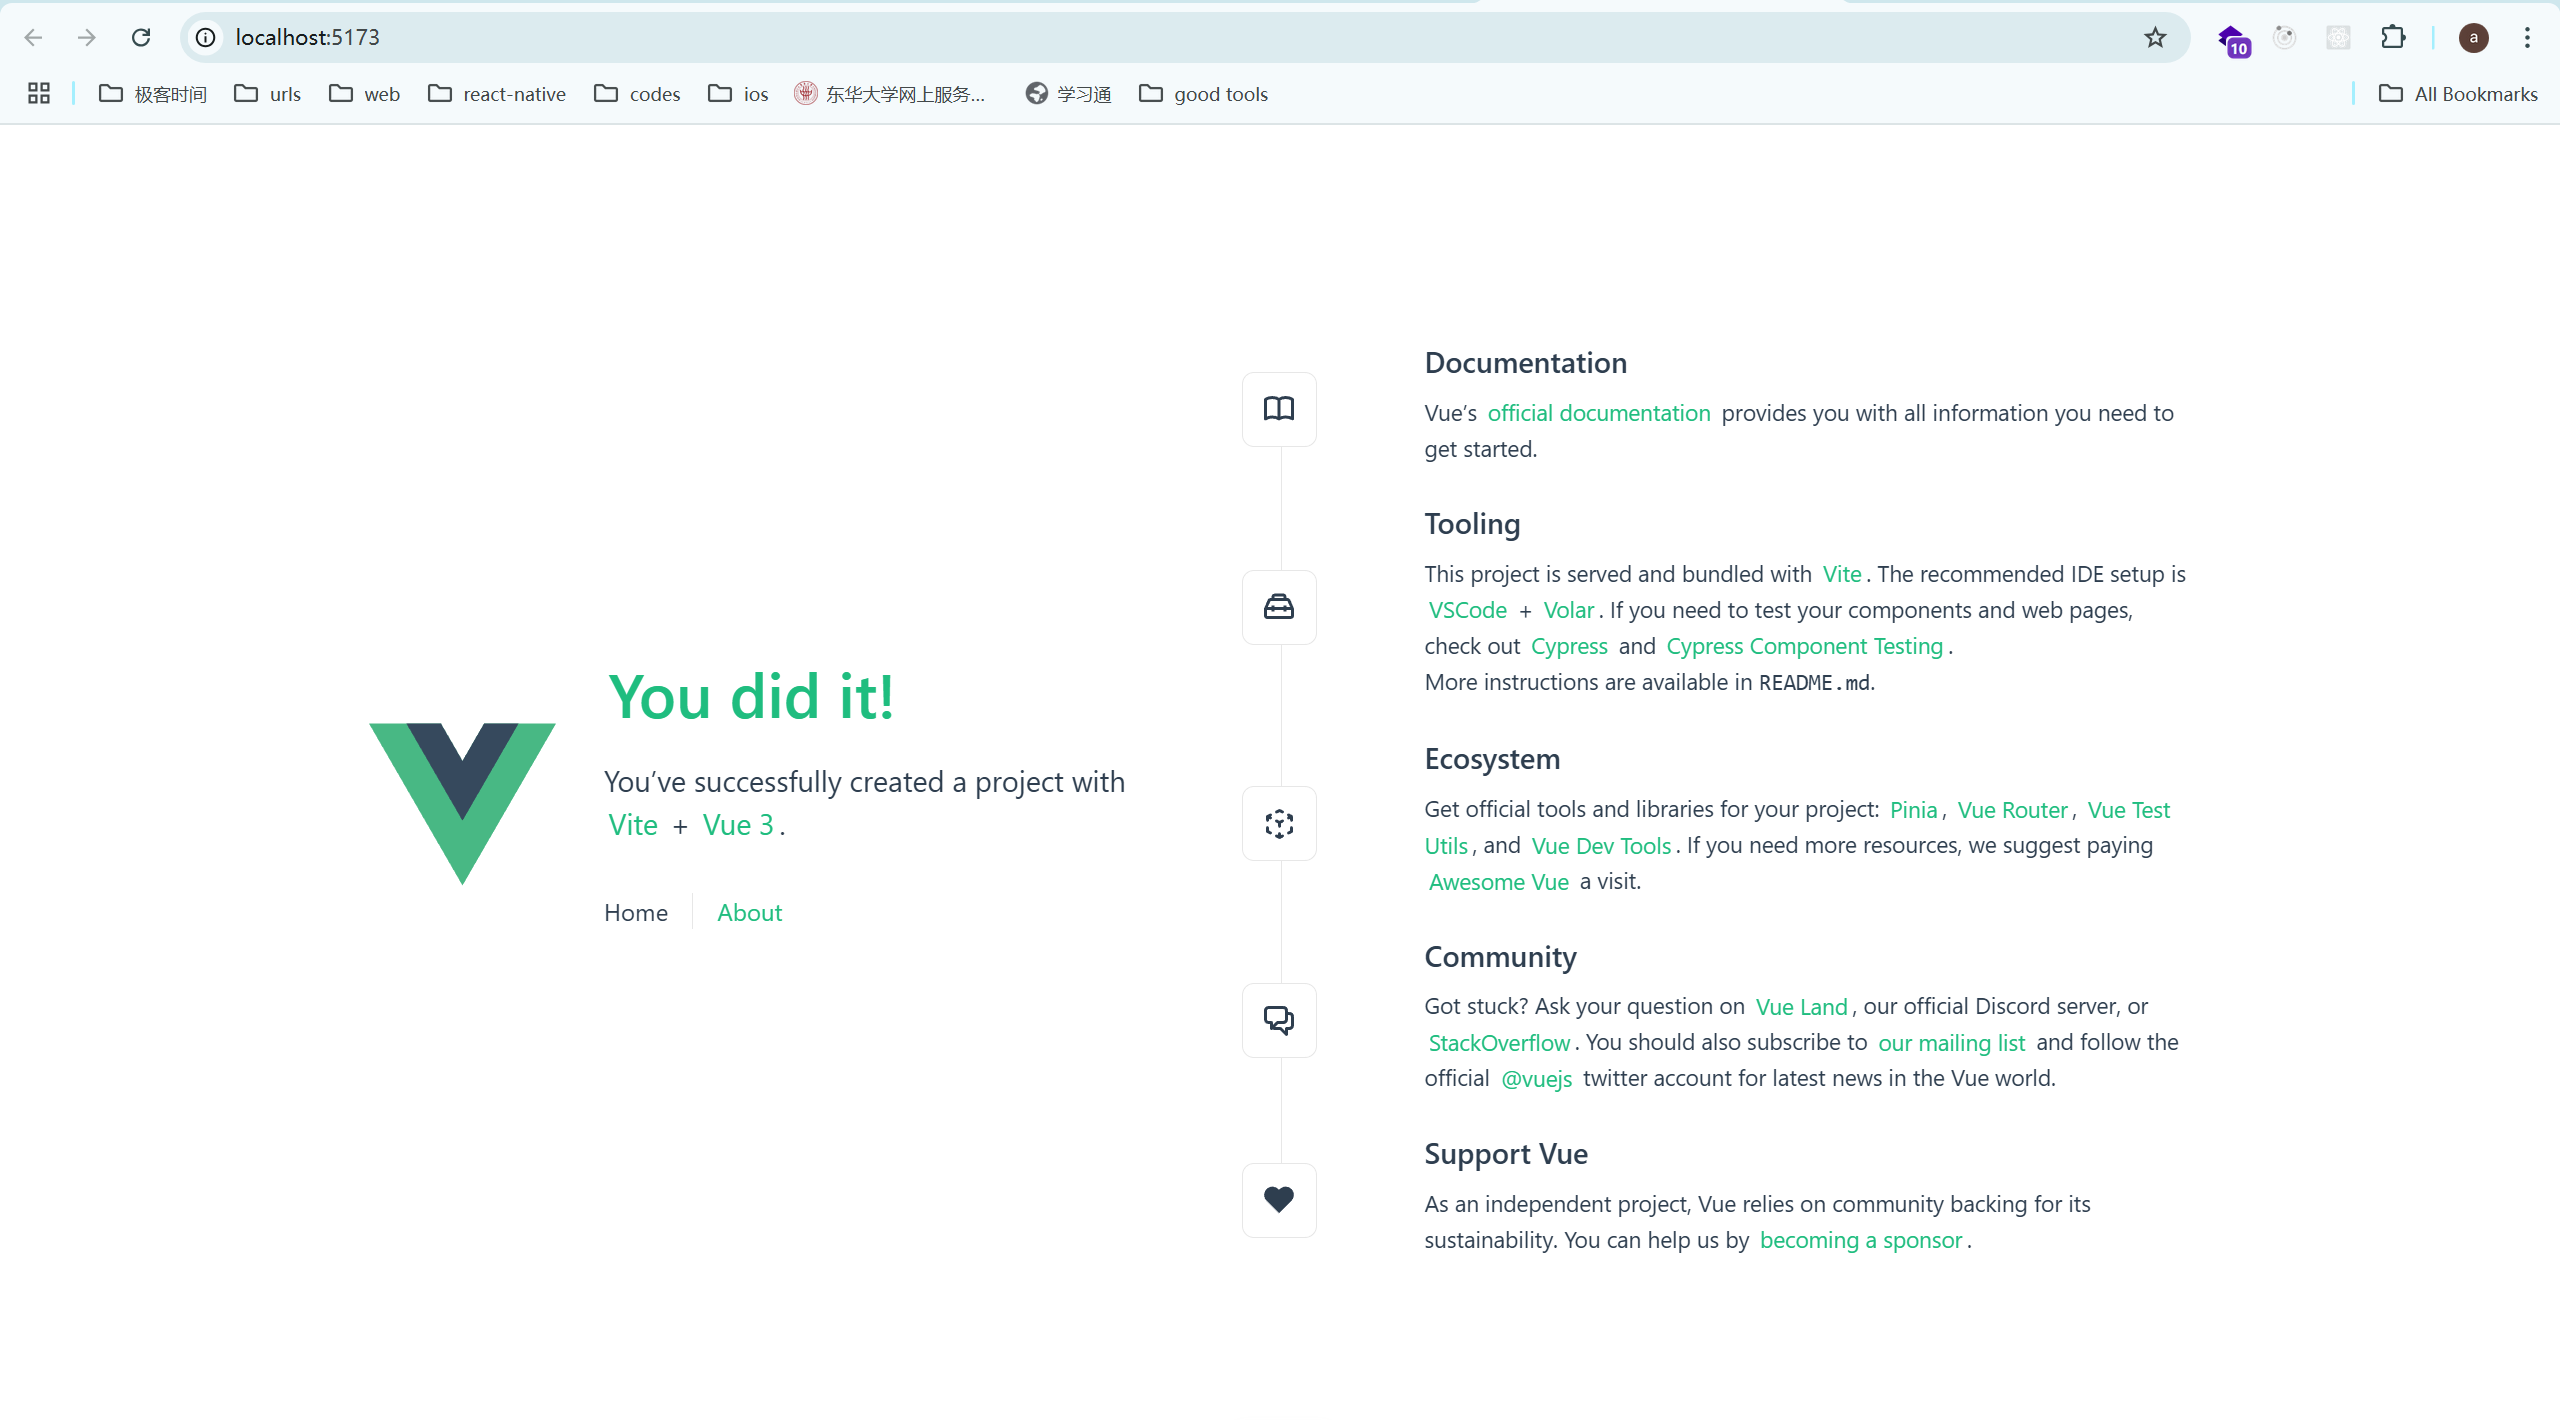Open the Cypress Component Testing link
2560x1420 pixels.
click(x=1805, y=646)
